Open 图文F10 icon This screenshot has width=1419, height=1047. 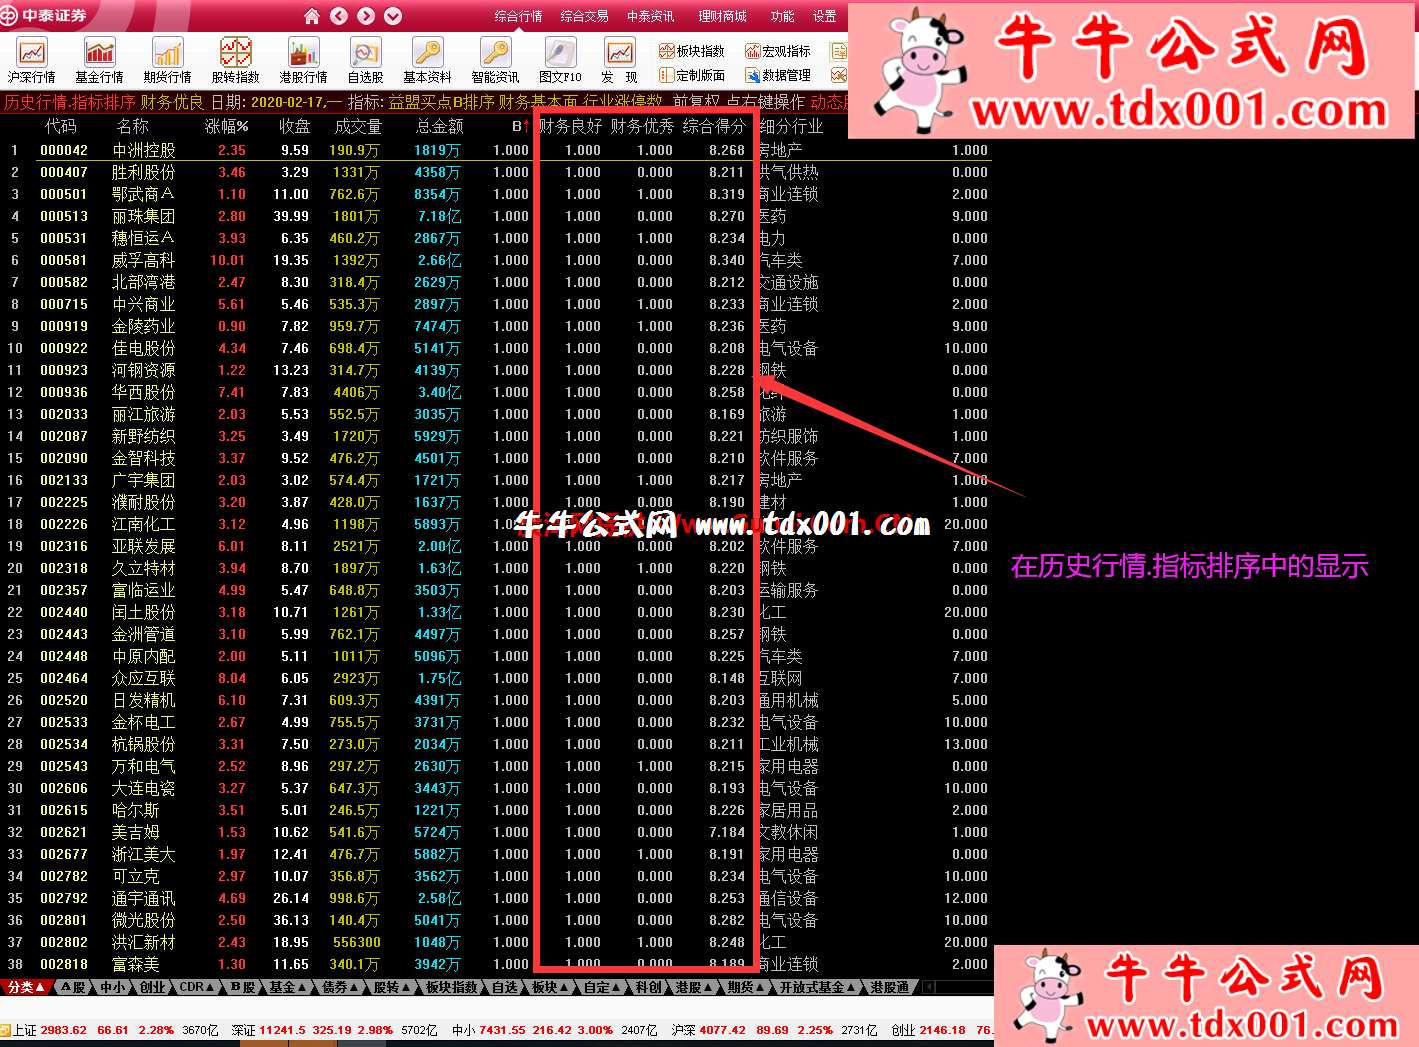click(x=560, y=61)
